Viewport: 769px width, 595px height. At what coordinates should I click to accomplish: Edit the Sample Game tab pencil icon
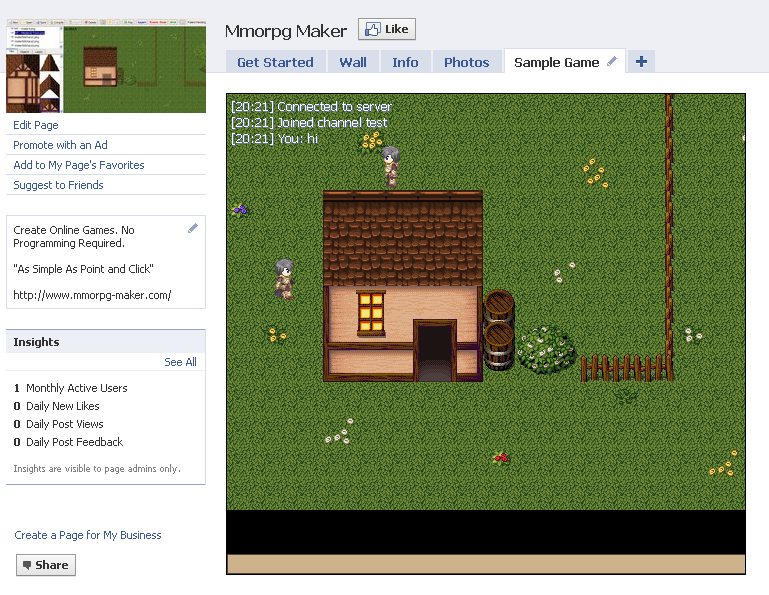[x=612, y=61]
